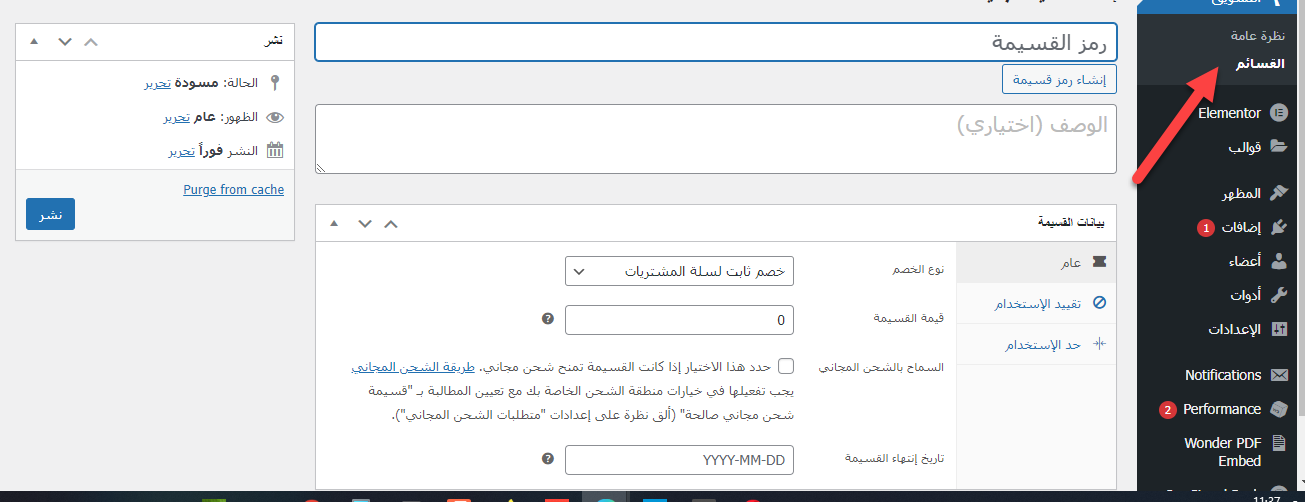Click the حد الإستخدام limit icon
The width and height of the screenshot is (1305, 502).
tap(1099, 344)
